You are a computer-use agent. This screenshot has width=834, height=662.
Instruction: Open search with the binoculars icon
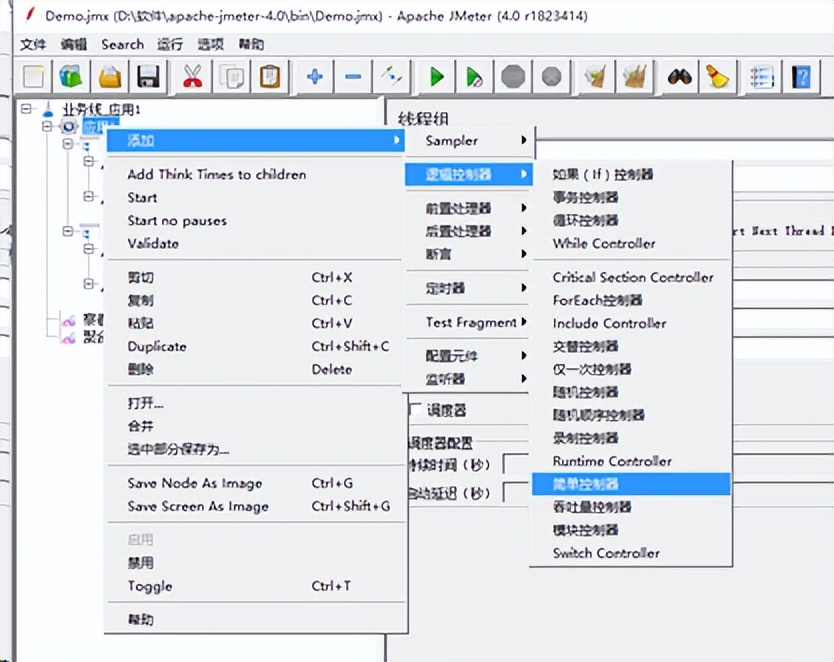point(679,77)
